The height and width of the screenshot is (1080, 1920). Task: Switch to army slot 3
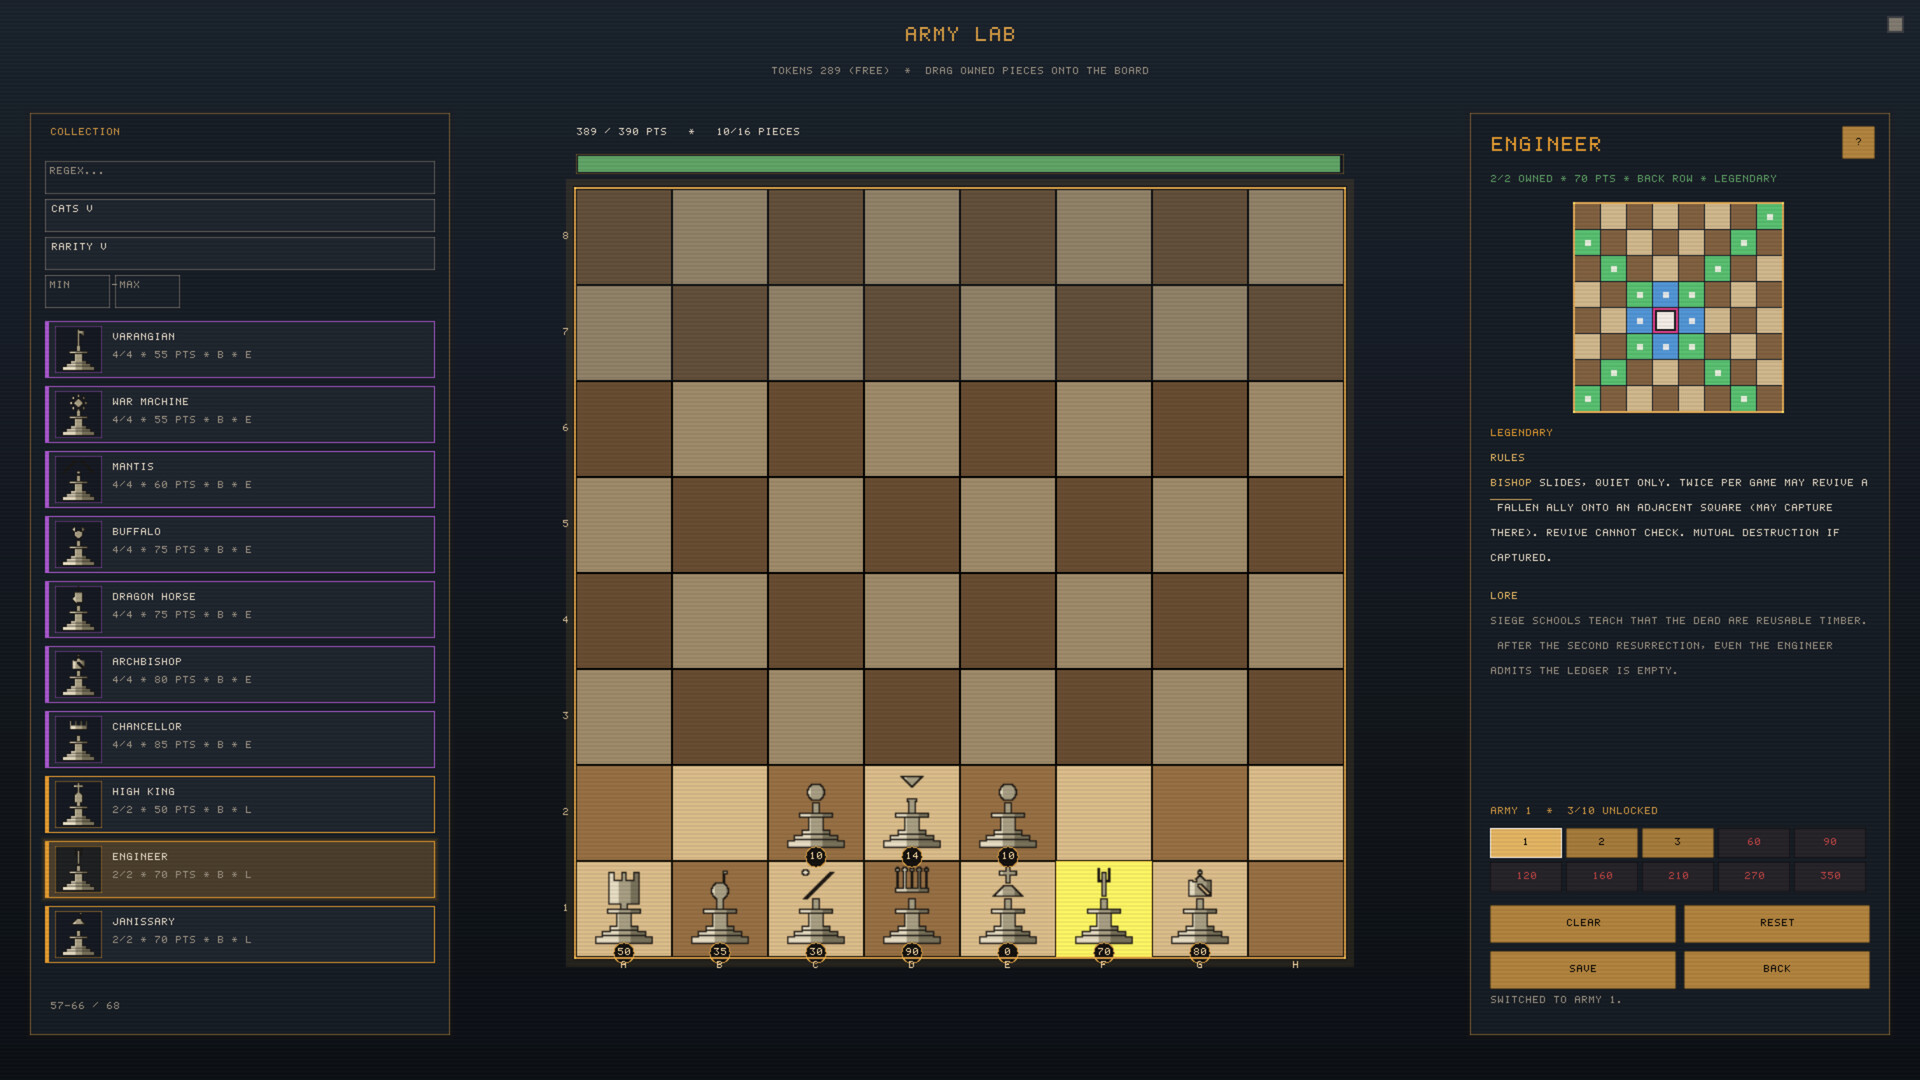[1677, 842]
